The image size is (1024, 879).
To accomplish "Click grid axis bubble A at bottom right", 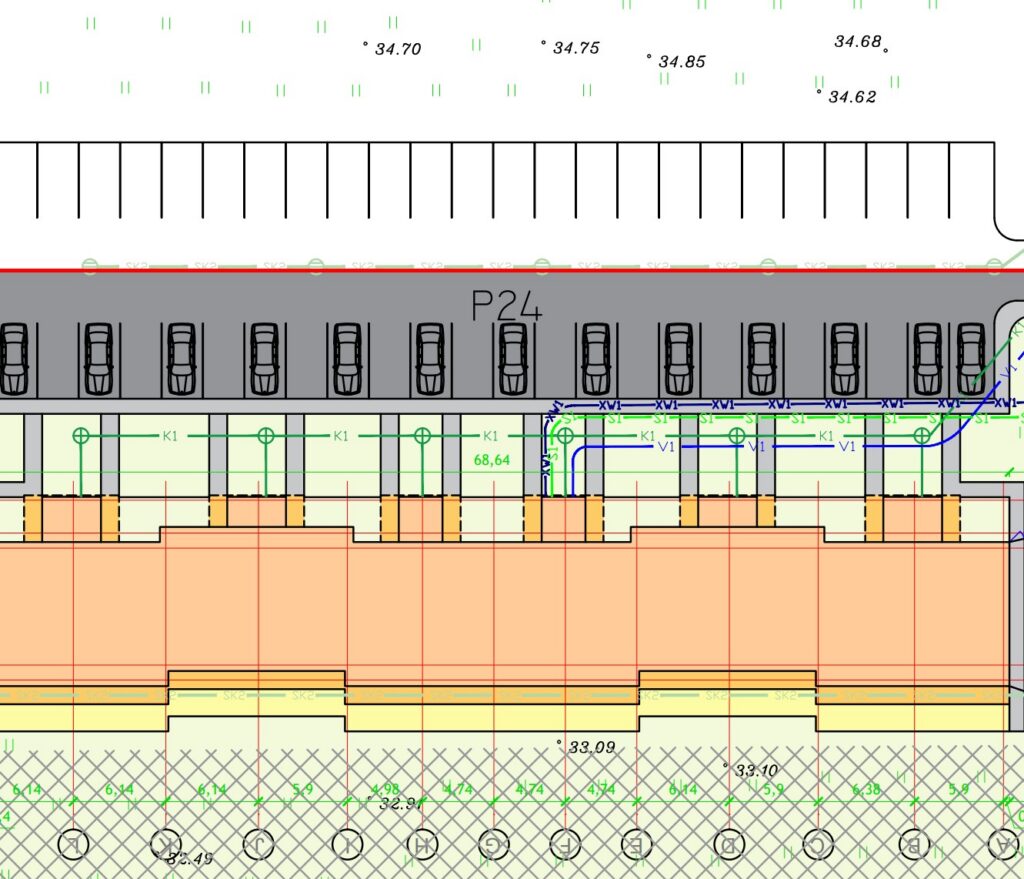I will click(1004, 845).
